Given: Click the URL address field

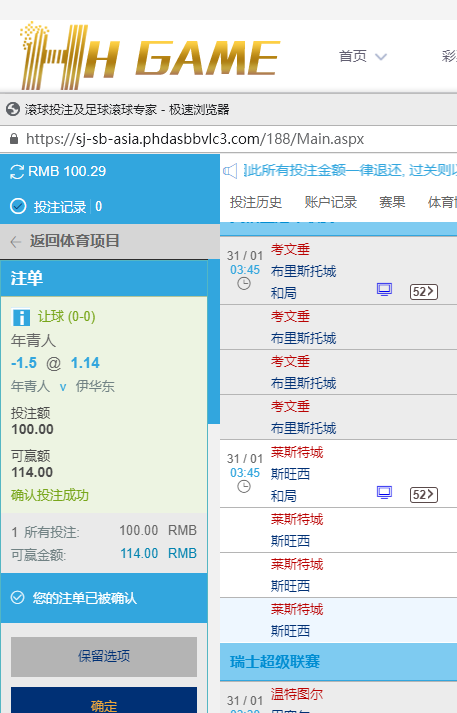Looking at the screenshot, I should (x=195, y=139).
